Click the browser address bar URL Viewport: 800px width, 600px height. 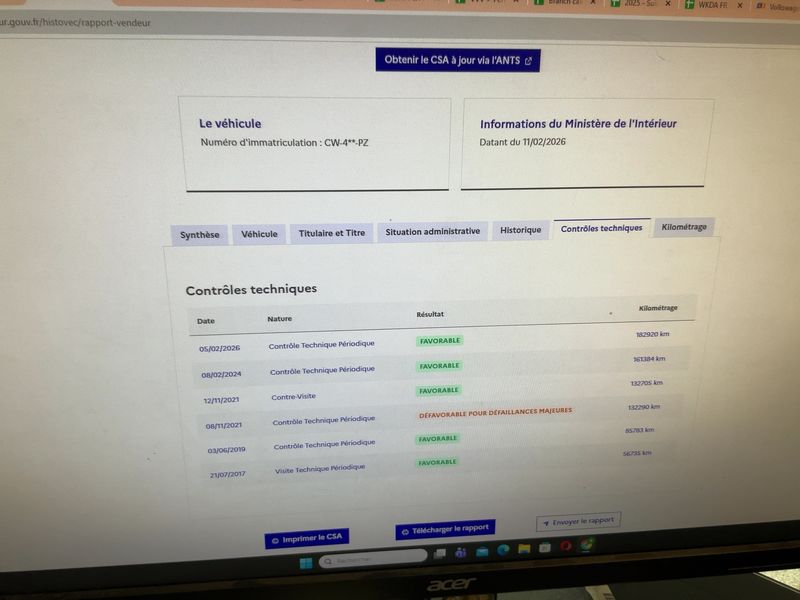(76, 22)
